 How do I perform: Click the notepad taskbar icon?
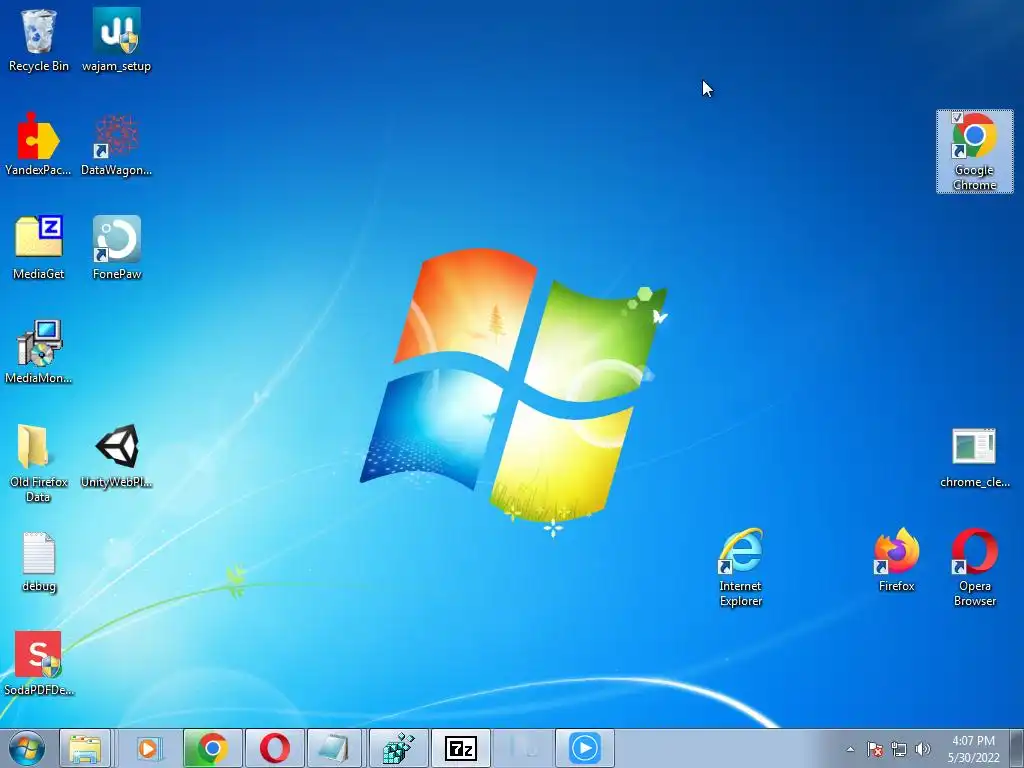point(335,748)
